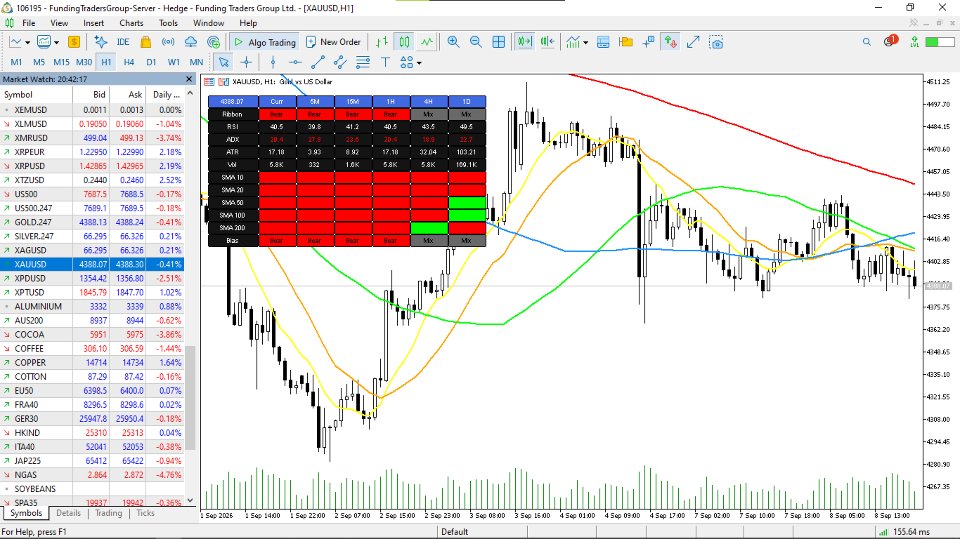Switch to the Ticks tab
The image size is (960, 539).
[x=145, y=513]
